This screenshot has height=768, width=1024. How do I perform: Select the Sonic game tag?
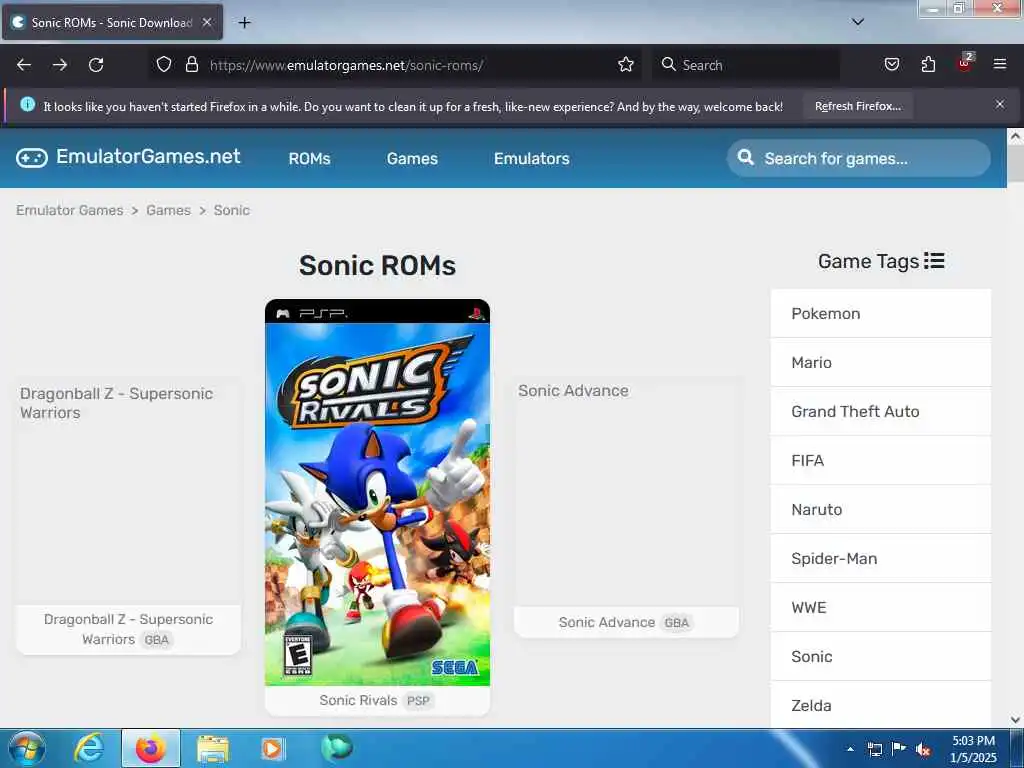880,656
